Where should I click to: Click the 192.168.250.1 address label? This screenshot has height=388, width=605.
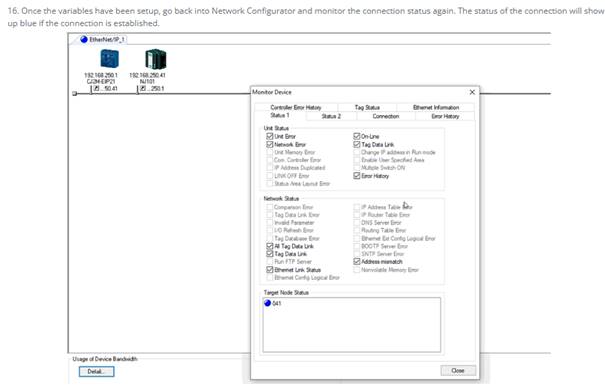tap(101, 75)
